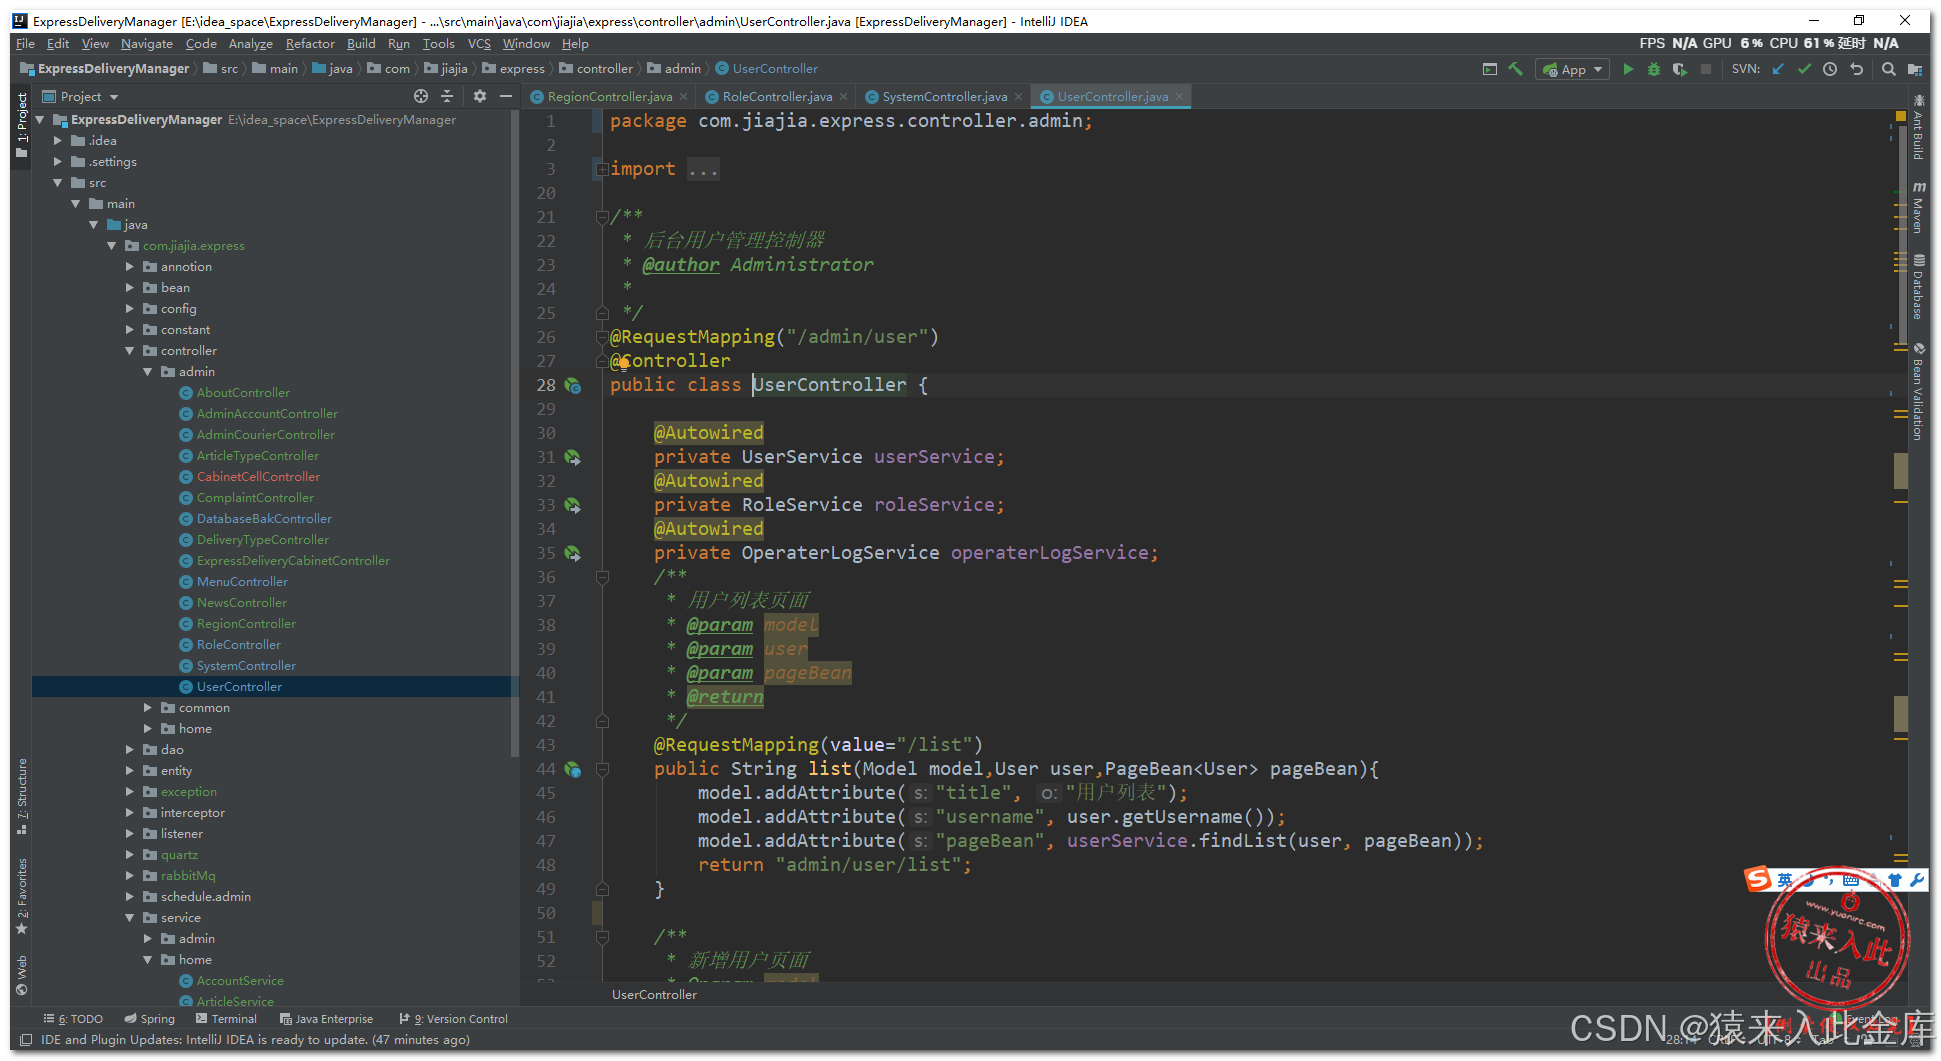Toggle the Z: Structure tool window
Image resolution: width=1941 pixels, height=1061 pixels.
click(21, 796)
